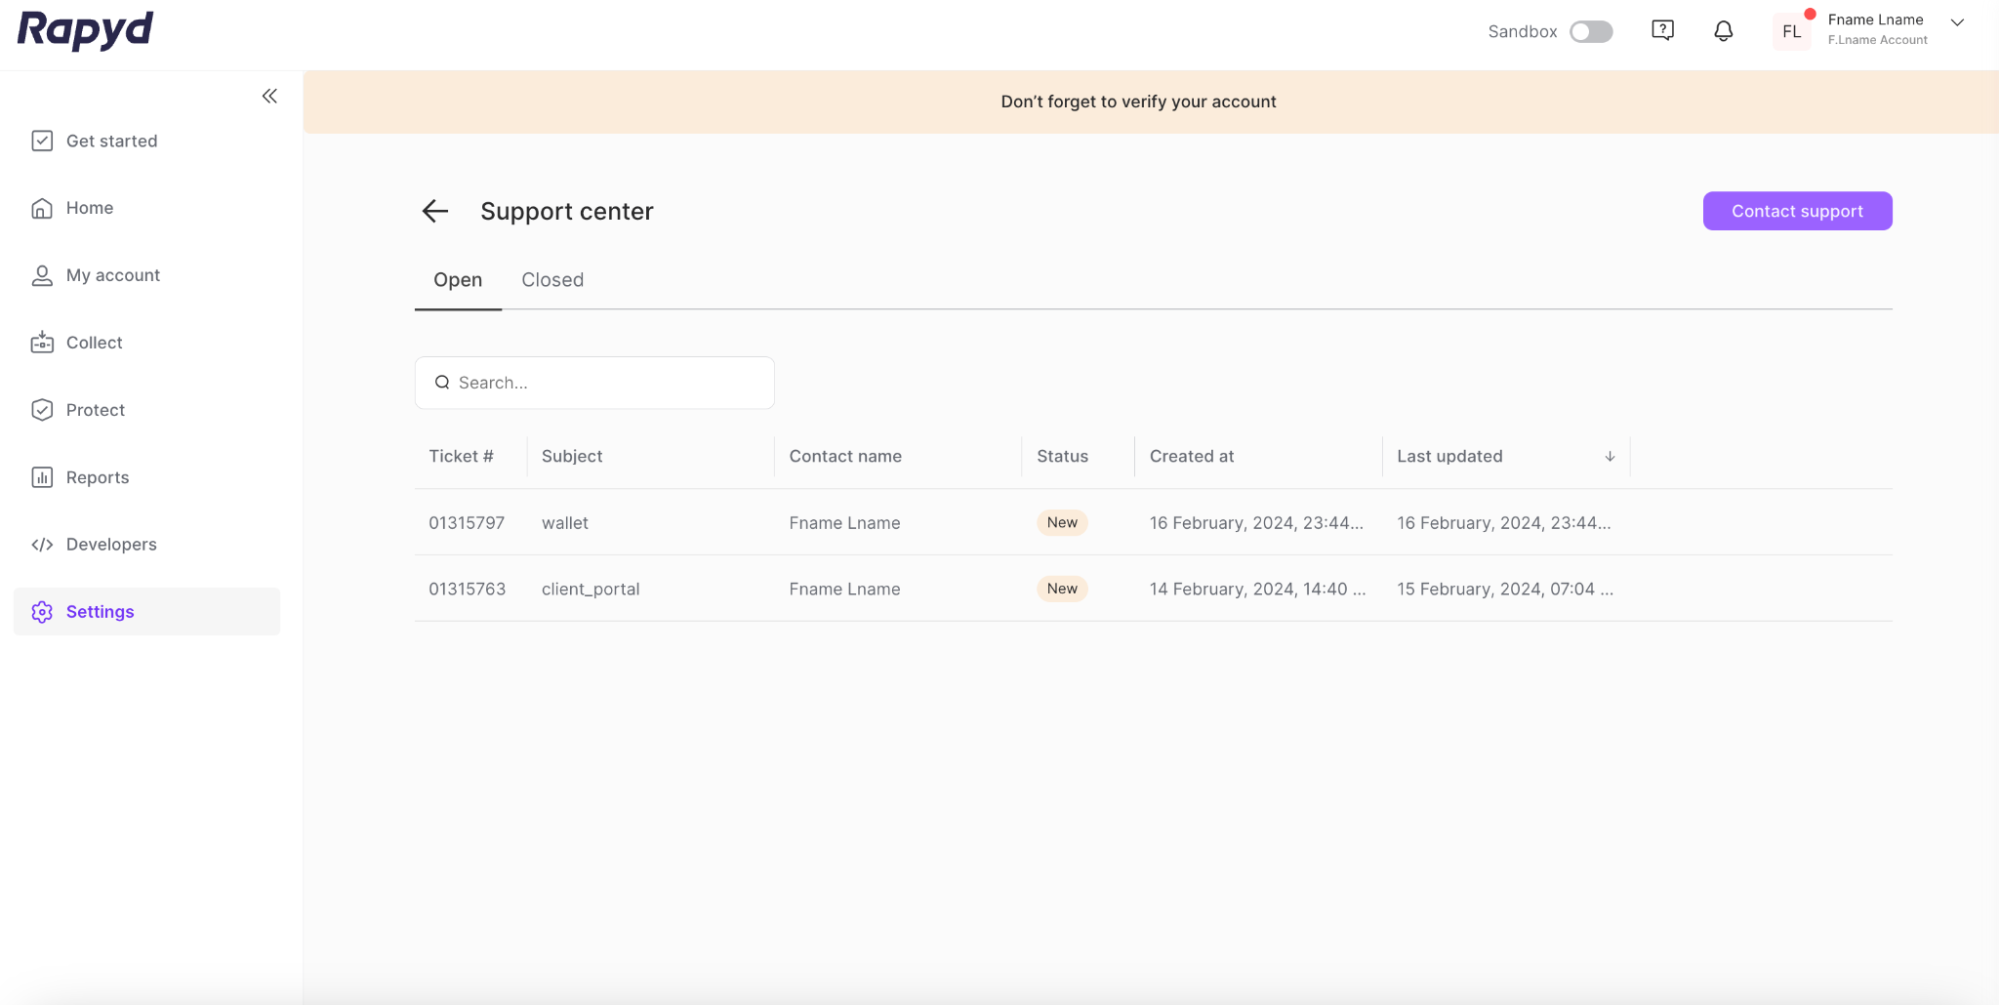Click the notifications bell icon
The image size is (1999, 1006).
[1723, 30]
